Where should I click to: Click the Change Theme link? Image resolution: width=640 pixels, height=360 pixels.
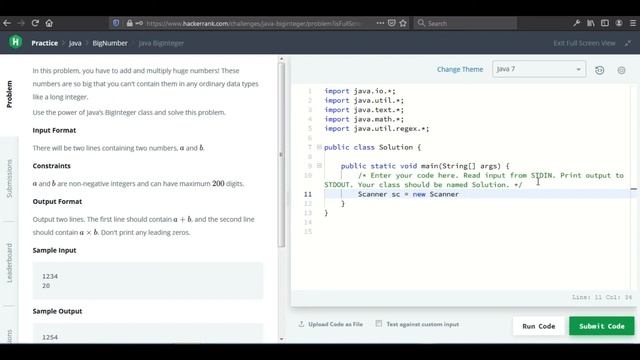coord(460,69)
